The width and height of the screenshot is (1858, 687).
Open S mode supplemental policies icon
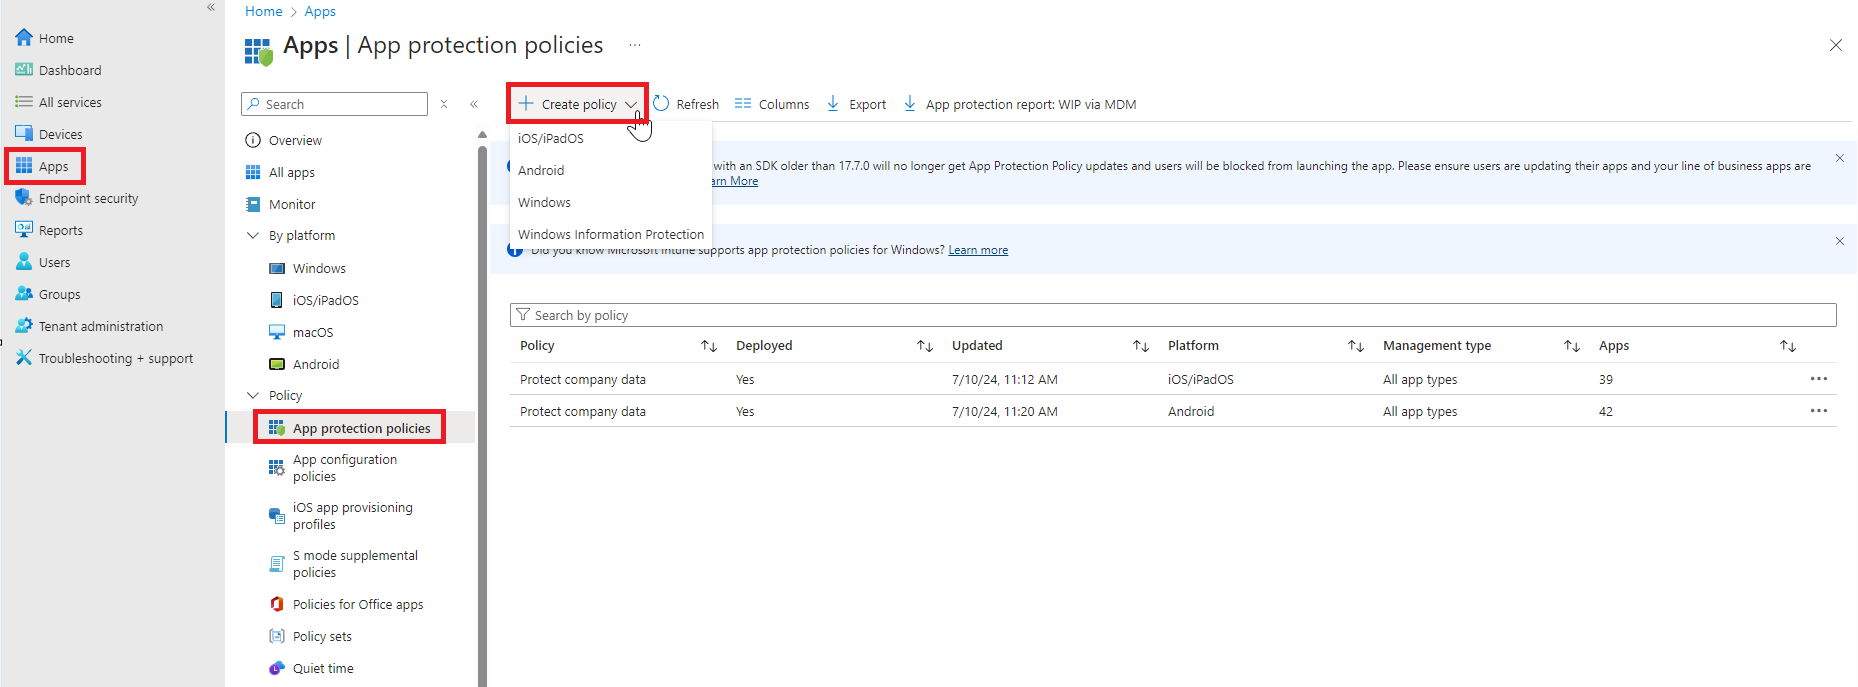[277, 564]
